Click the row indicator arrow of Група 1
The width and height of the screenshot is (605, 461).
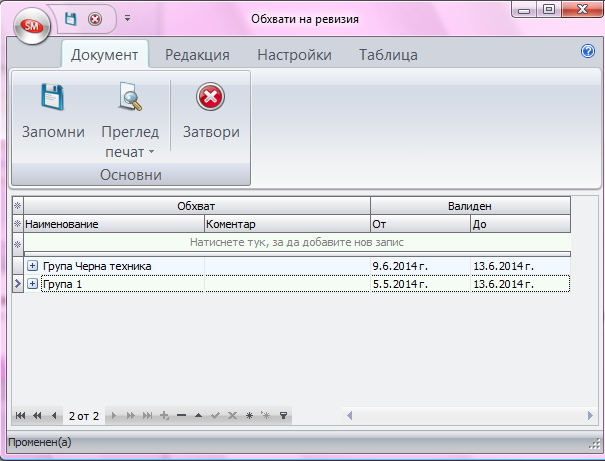click(x=18, y=284)
